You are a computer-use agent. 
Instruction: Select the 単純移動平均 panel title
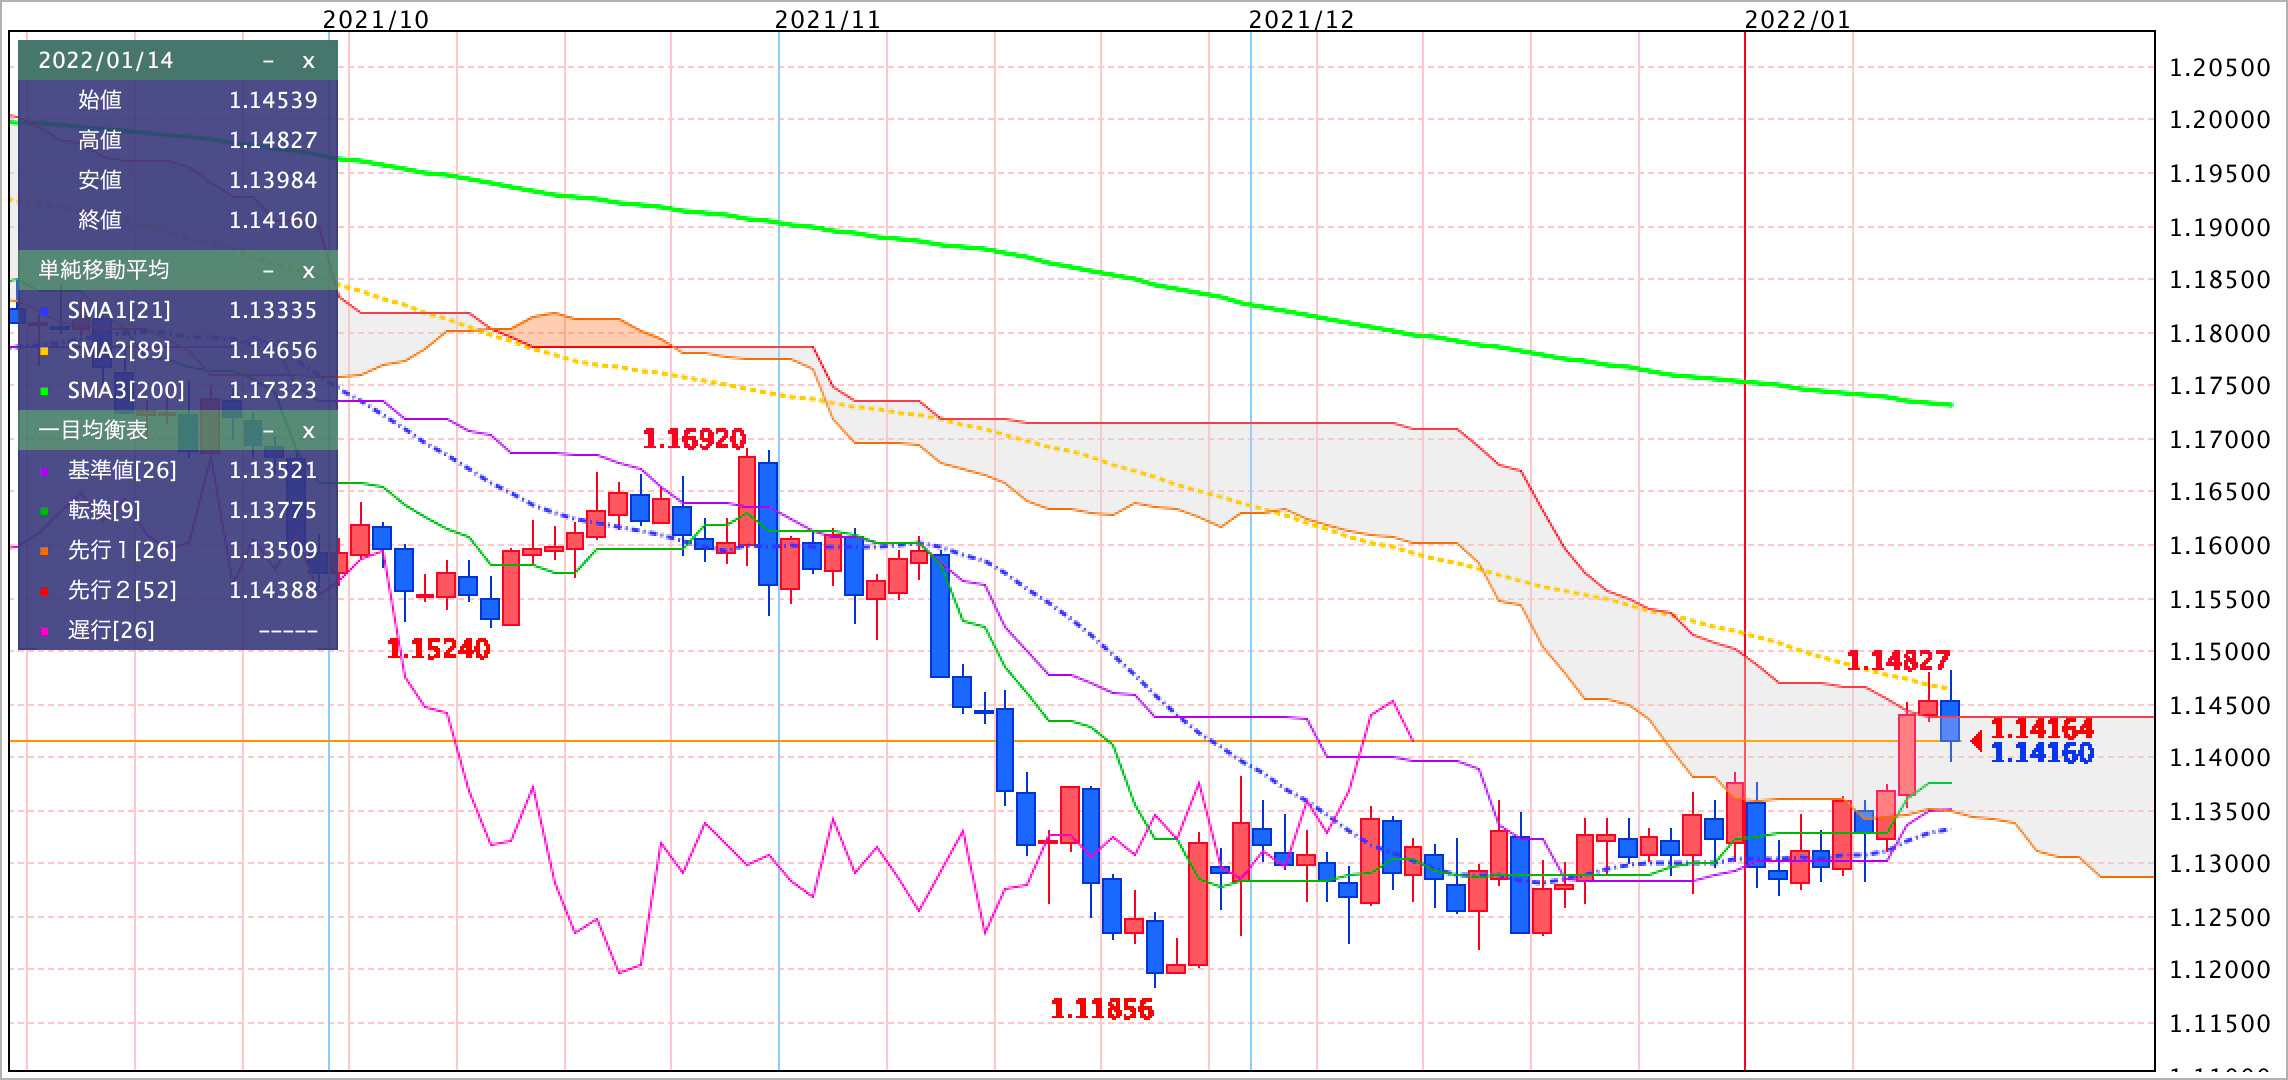(x=104, y=270)
